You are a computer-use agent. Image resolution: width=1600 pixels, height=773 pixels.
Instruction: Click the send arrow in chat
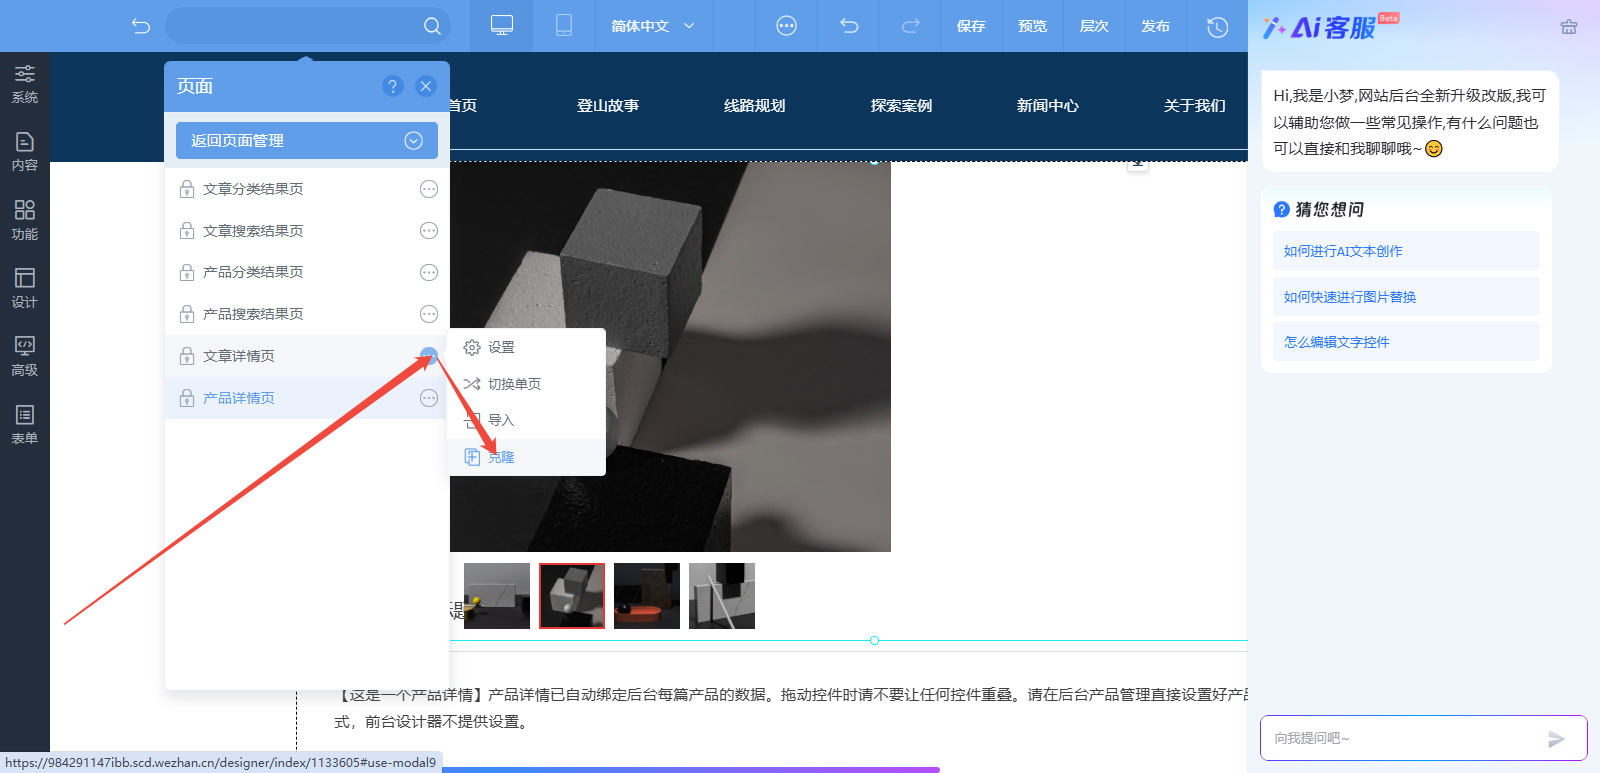1556,739
